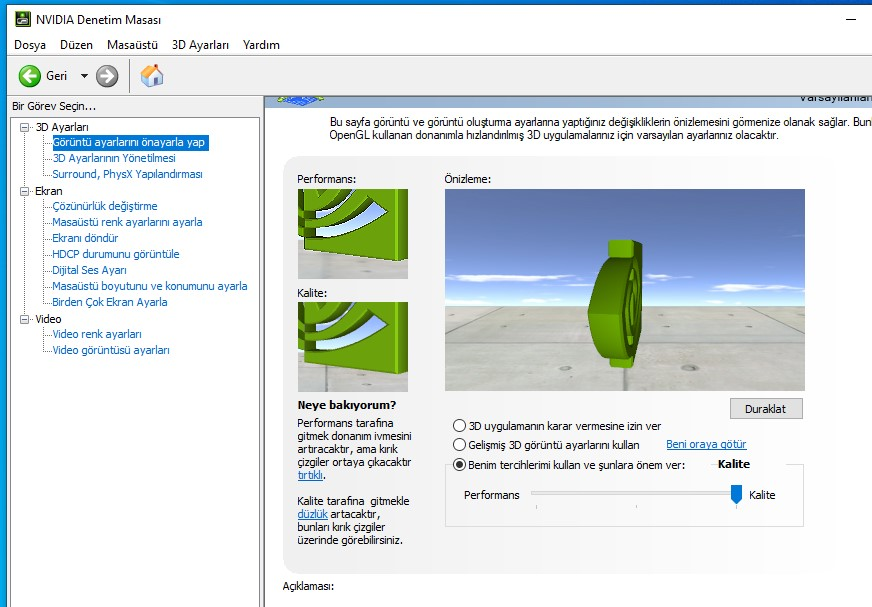The image size is (872, 607).
Task: Open '3D Ayarlarının Yönetilmesi' page
Action: (x=114, y=158)
